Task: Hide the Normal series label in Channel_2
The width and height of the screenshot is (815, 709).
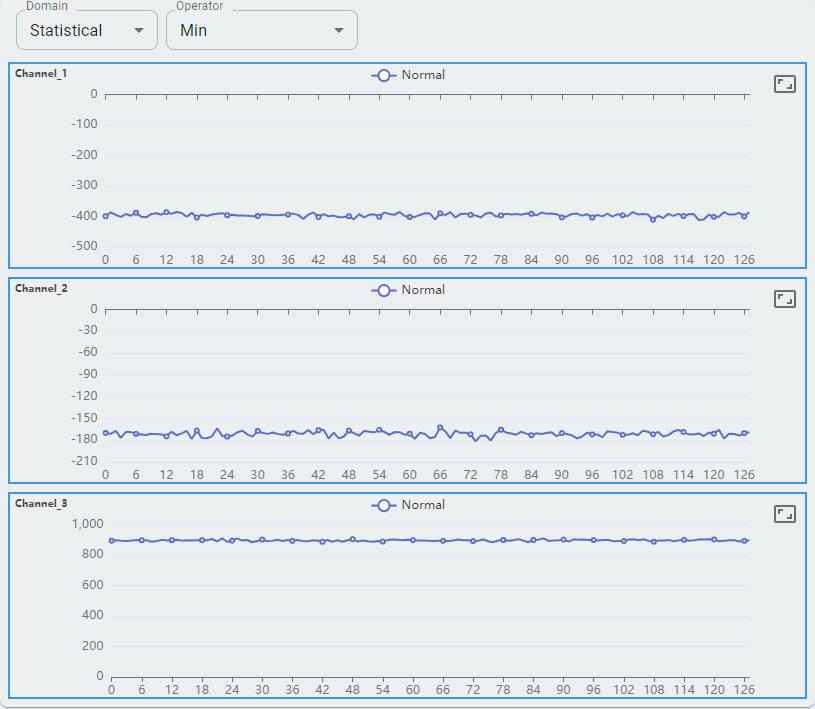Action: [423, 290]
